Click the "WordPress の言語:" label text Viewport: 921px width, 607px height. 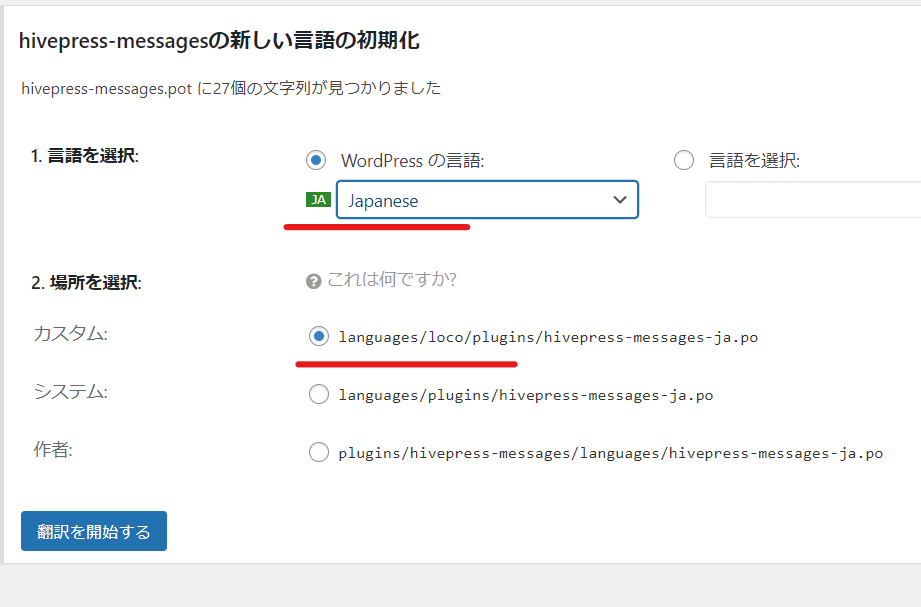412,161
